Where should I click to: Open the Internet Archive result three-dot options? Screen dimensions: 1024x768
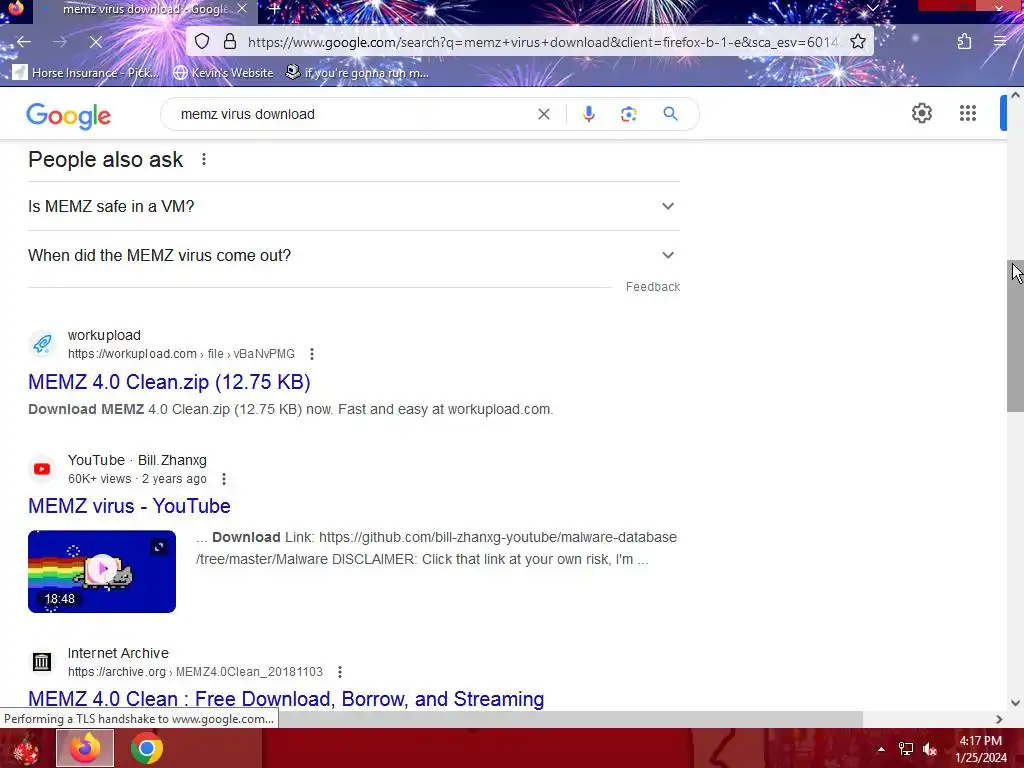pyautogui.click(x=340, y=672)
